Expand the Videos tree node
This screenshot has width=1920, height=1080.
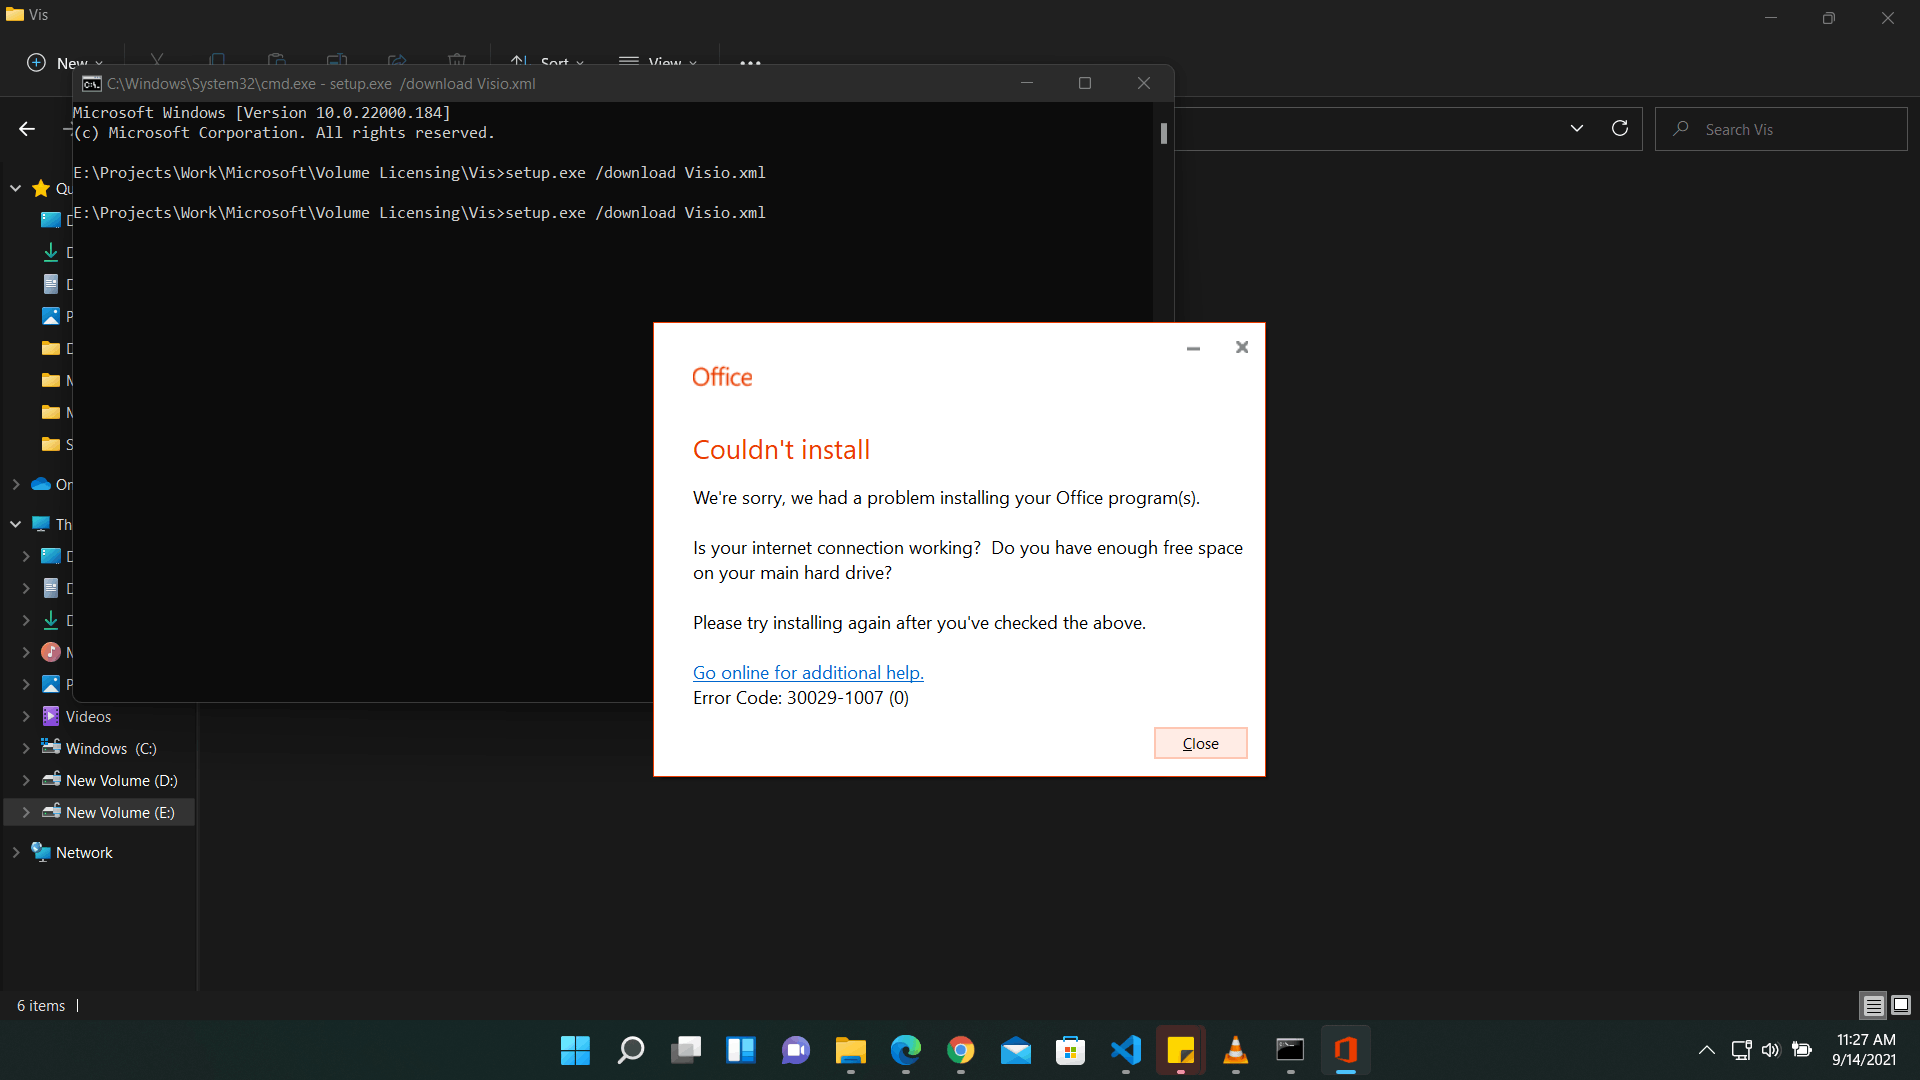point(26,717)
